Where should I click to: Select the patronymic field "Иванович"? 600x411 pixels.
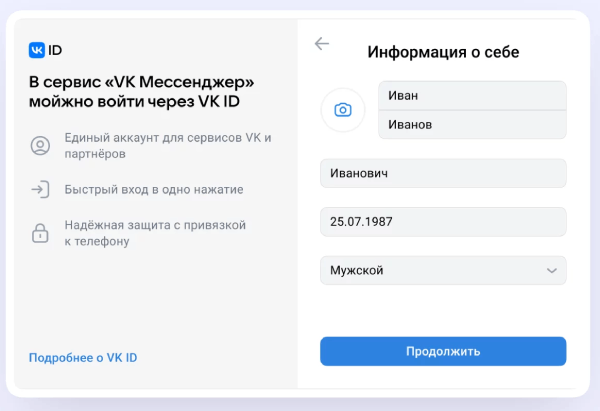(443, 173)
